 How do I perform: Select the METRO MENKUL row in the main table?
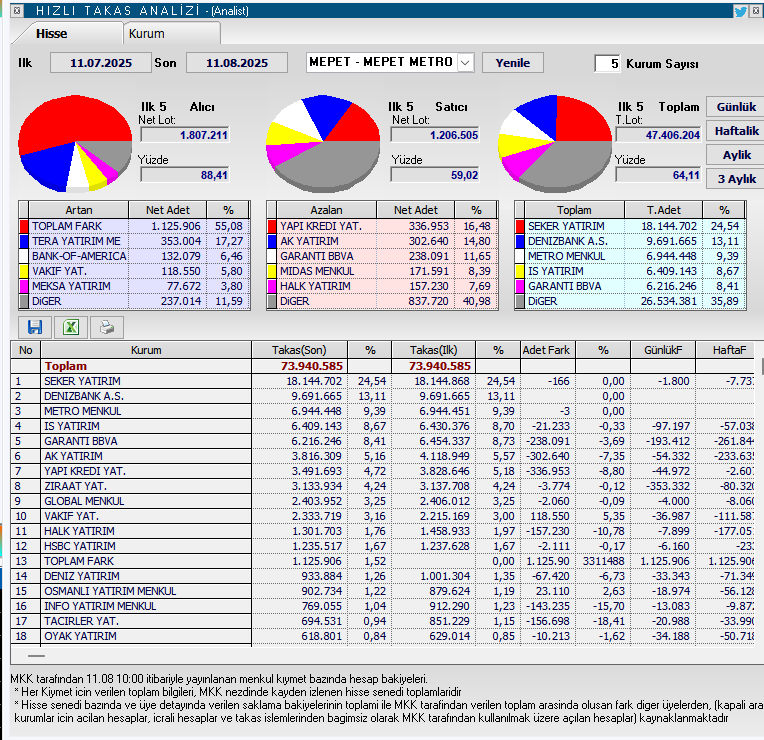(382, 411)
